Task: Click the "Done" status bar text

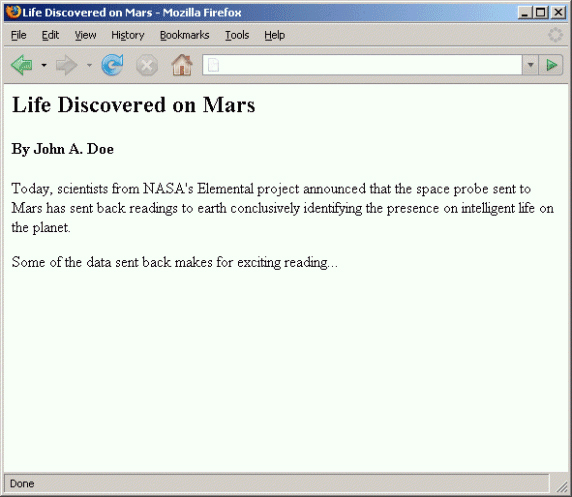Action: [x=22, y=484]
